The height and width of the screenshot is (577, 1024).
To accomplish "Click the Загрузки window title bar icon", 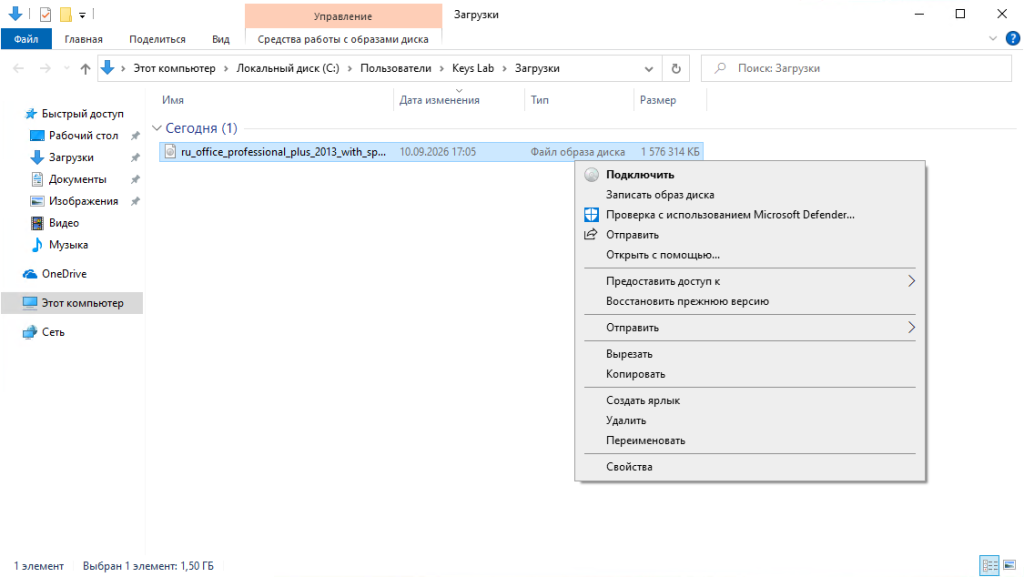I will [x=16, y=13].
